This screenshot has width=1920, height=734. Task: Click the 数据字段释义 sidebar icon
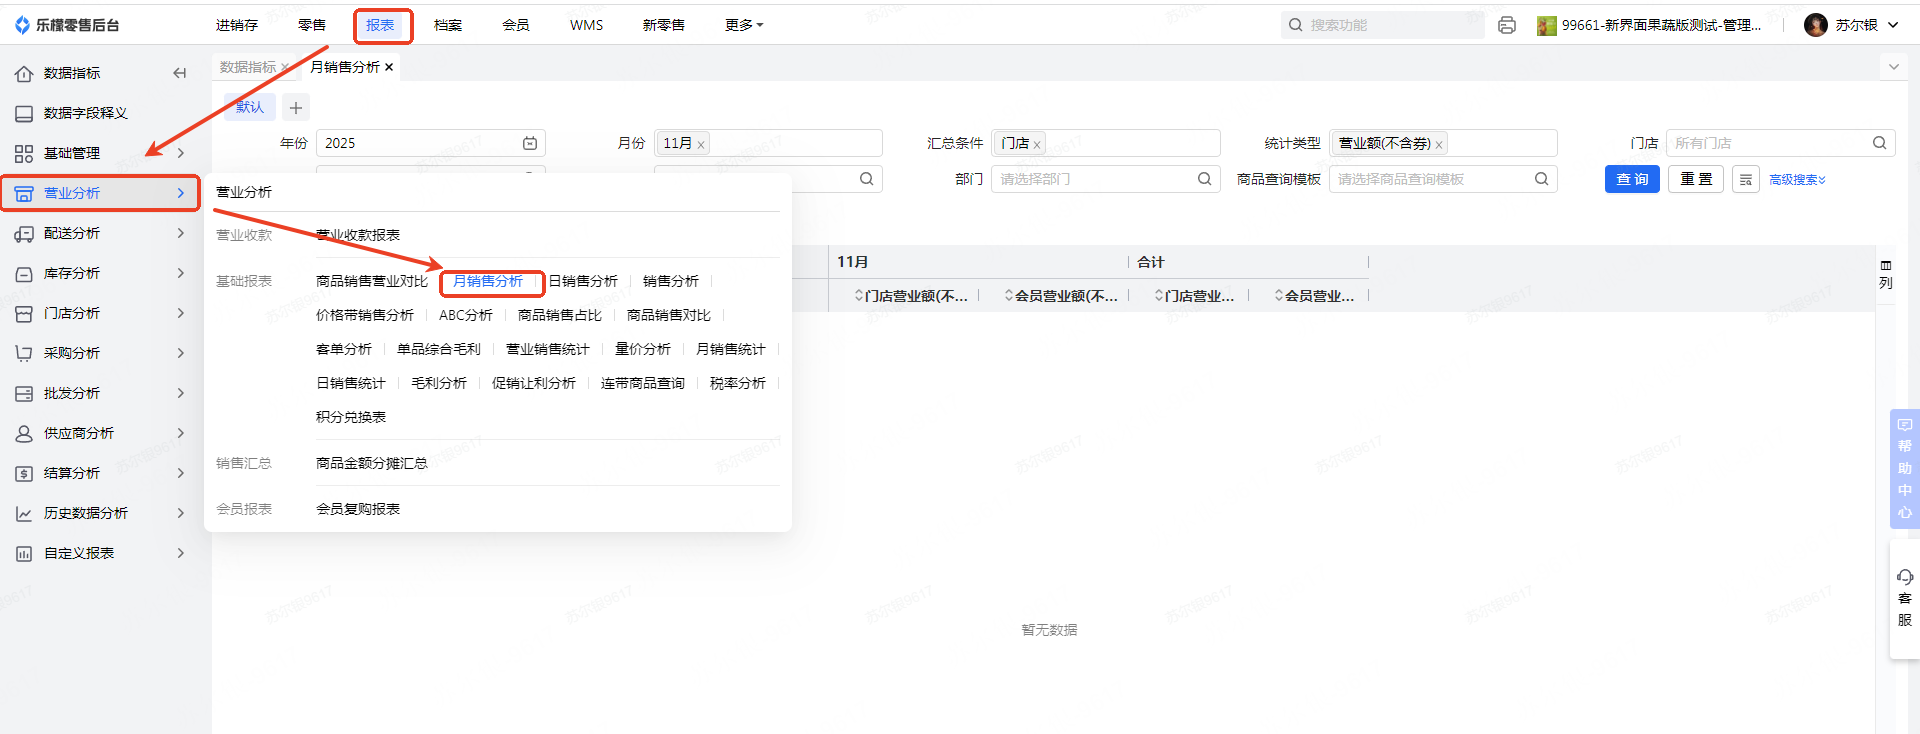[24, 113]
